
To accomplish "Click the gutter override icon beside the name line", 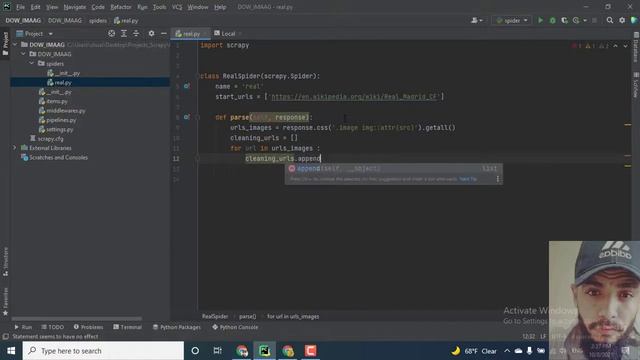I will coord(187,86).
